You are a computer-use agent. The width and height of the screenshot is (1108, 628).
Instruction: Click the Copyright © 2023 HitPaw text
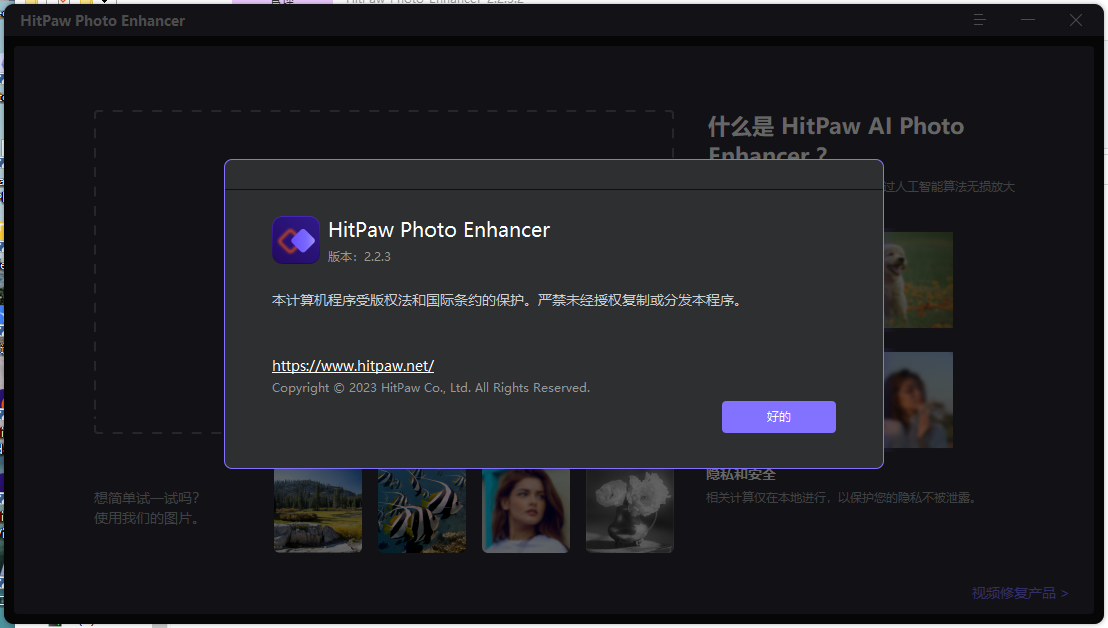click(x=431, y=388)
